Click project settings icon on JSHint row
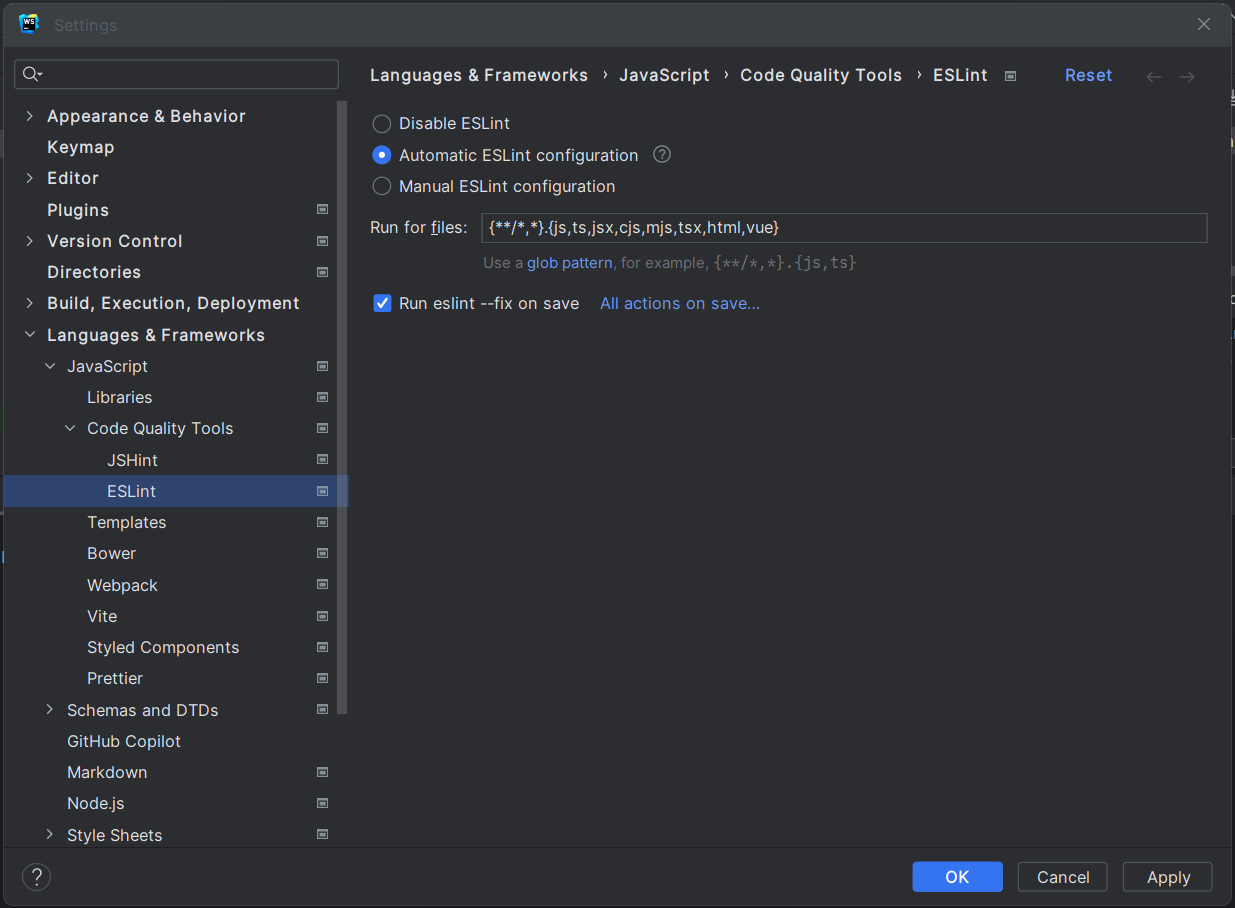The image size is (1235, 908). [322, 460]
